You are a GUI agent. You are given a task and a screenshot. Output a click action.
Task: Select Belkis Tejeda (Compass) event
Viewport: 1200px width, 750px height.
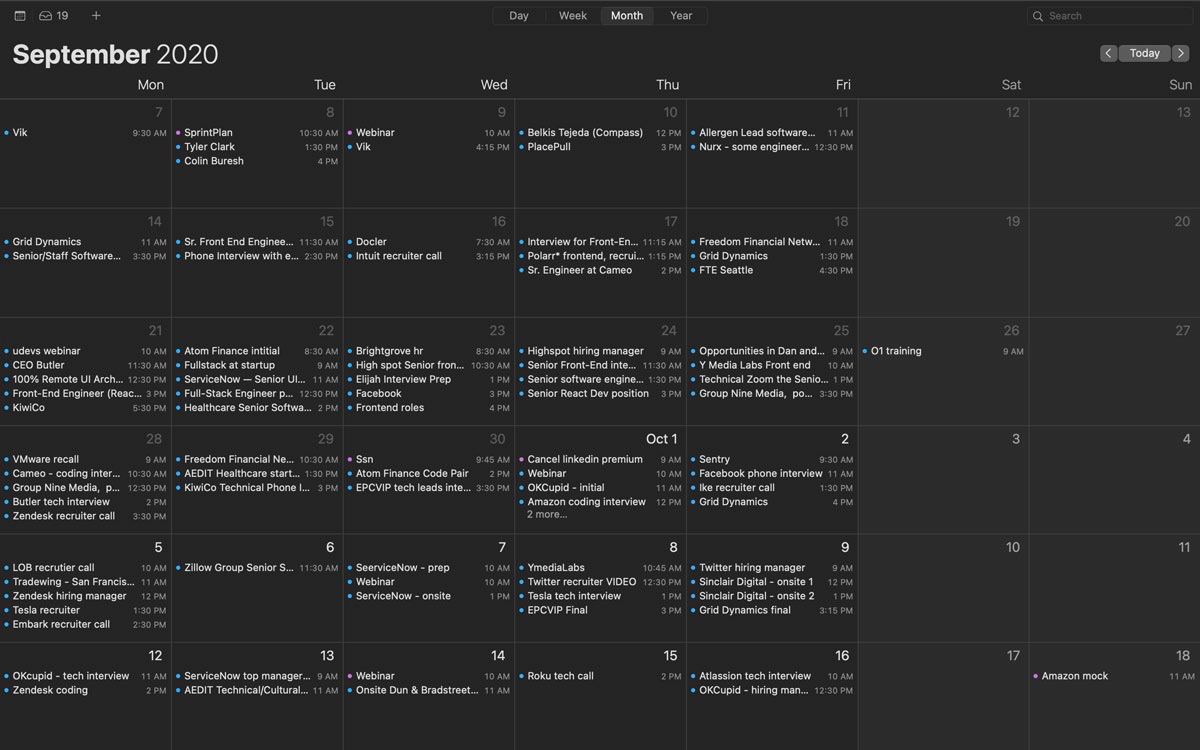coord(600,133)
